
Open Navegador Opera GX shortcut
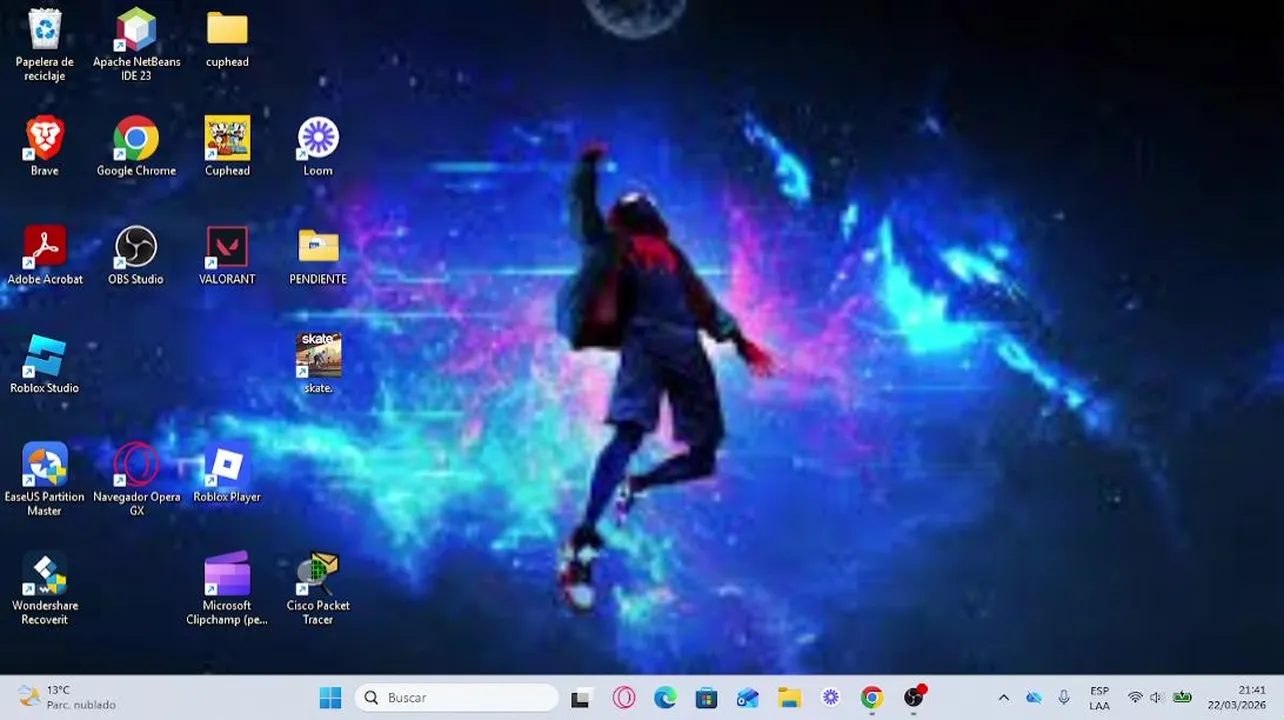tap(136, 480)
